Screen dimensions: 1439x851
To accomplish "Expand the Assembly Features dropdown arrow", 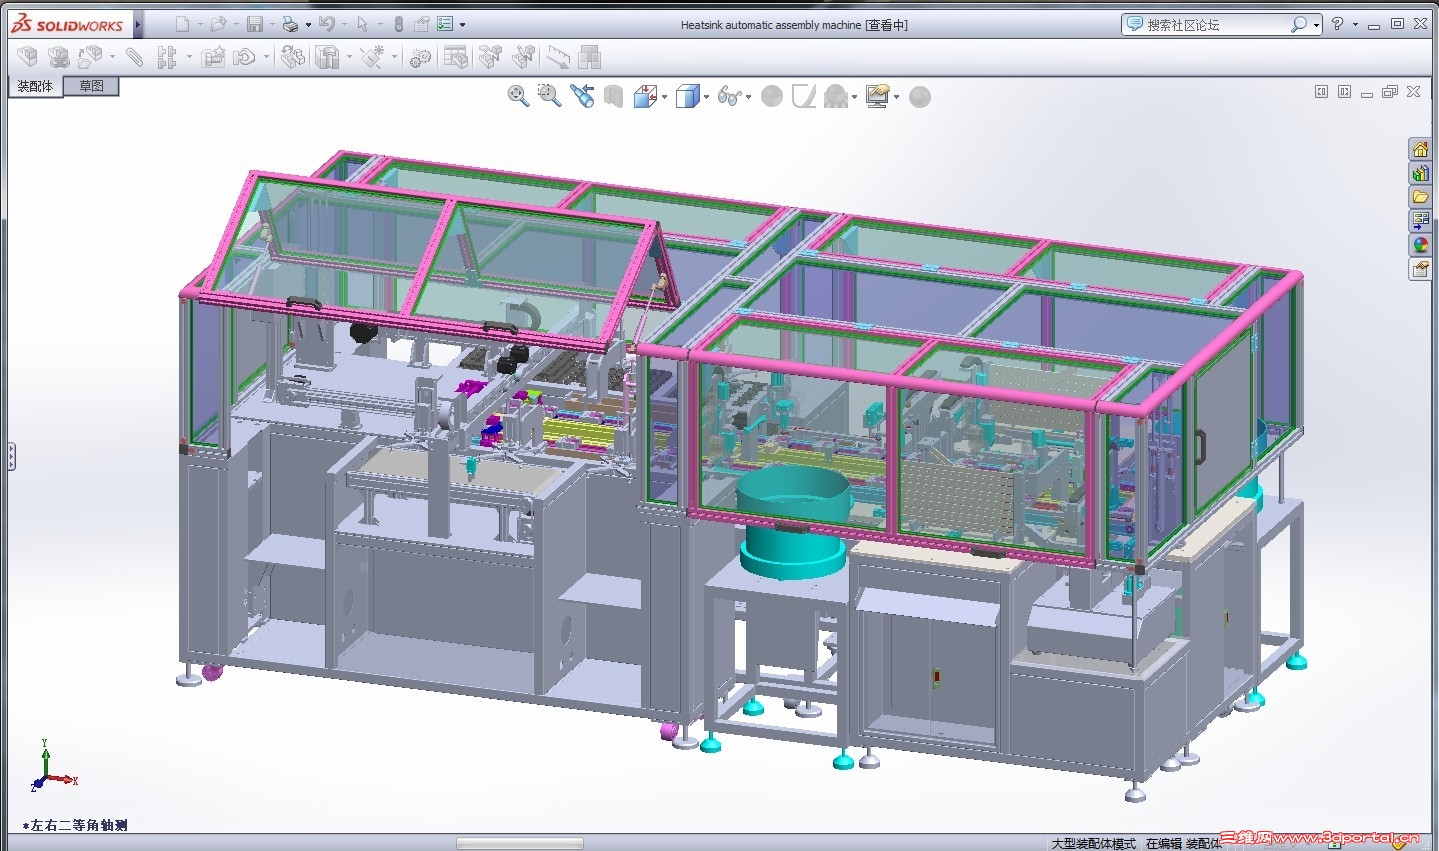I will click(349, 58).
